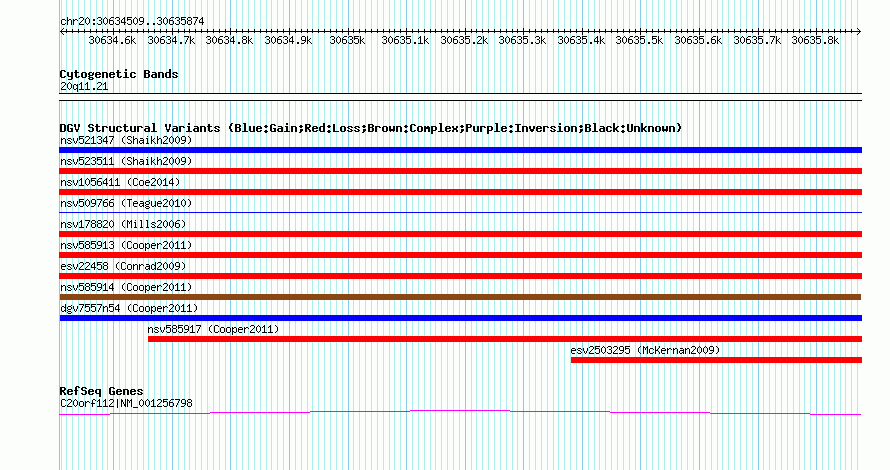Image resolution: width=890 pixels, height=470 pixels.
Task: Open esv22458 (Conrad2009) variant label
Action: [123, 266]
